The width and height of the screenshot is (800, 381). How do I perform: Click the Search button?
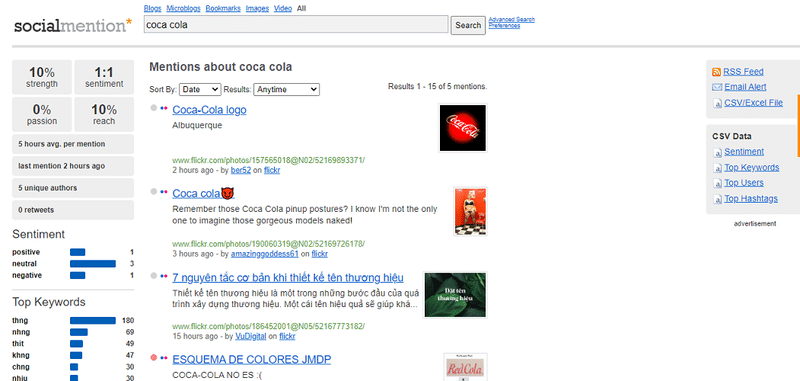[468, 25]
